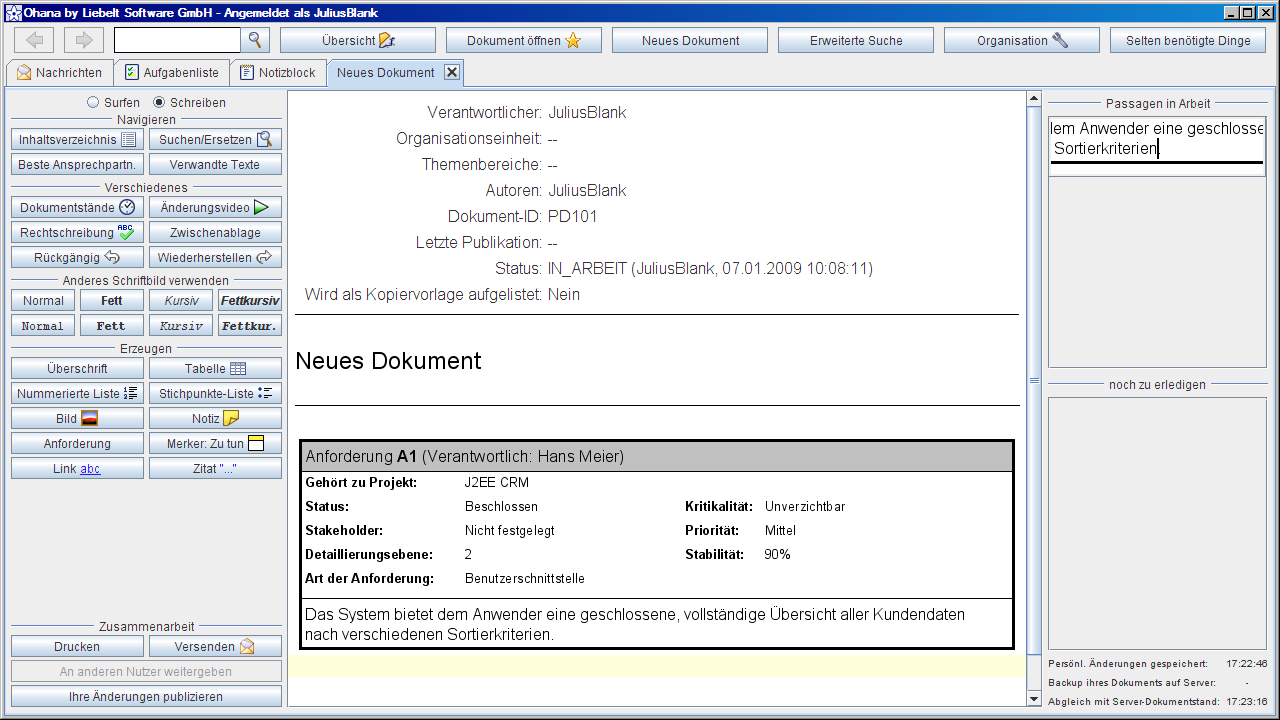Click Ihre Änderungen publizieren
Image resolution: width=1280 pixels, height=720 pixels.
point(146,696)
